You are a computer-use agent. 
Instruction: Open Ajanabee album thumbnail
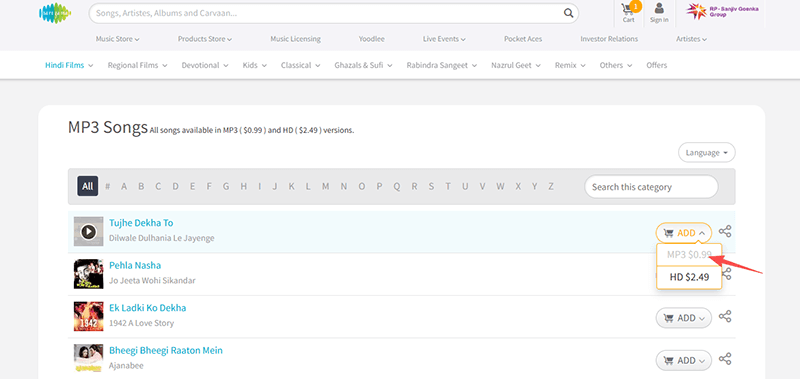point(88,359)
